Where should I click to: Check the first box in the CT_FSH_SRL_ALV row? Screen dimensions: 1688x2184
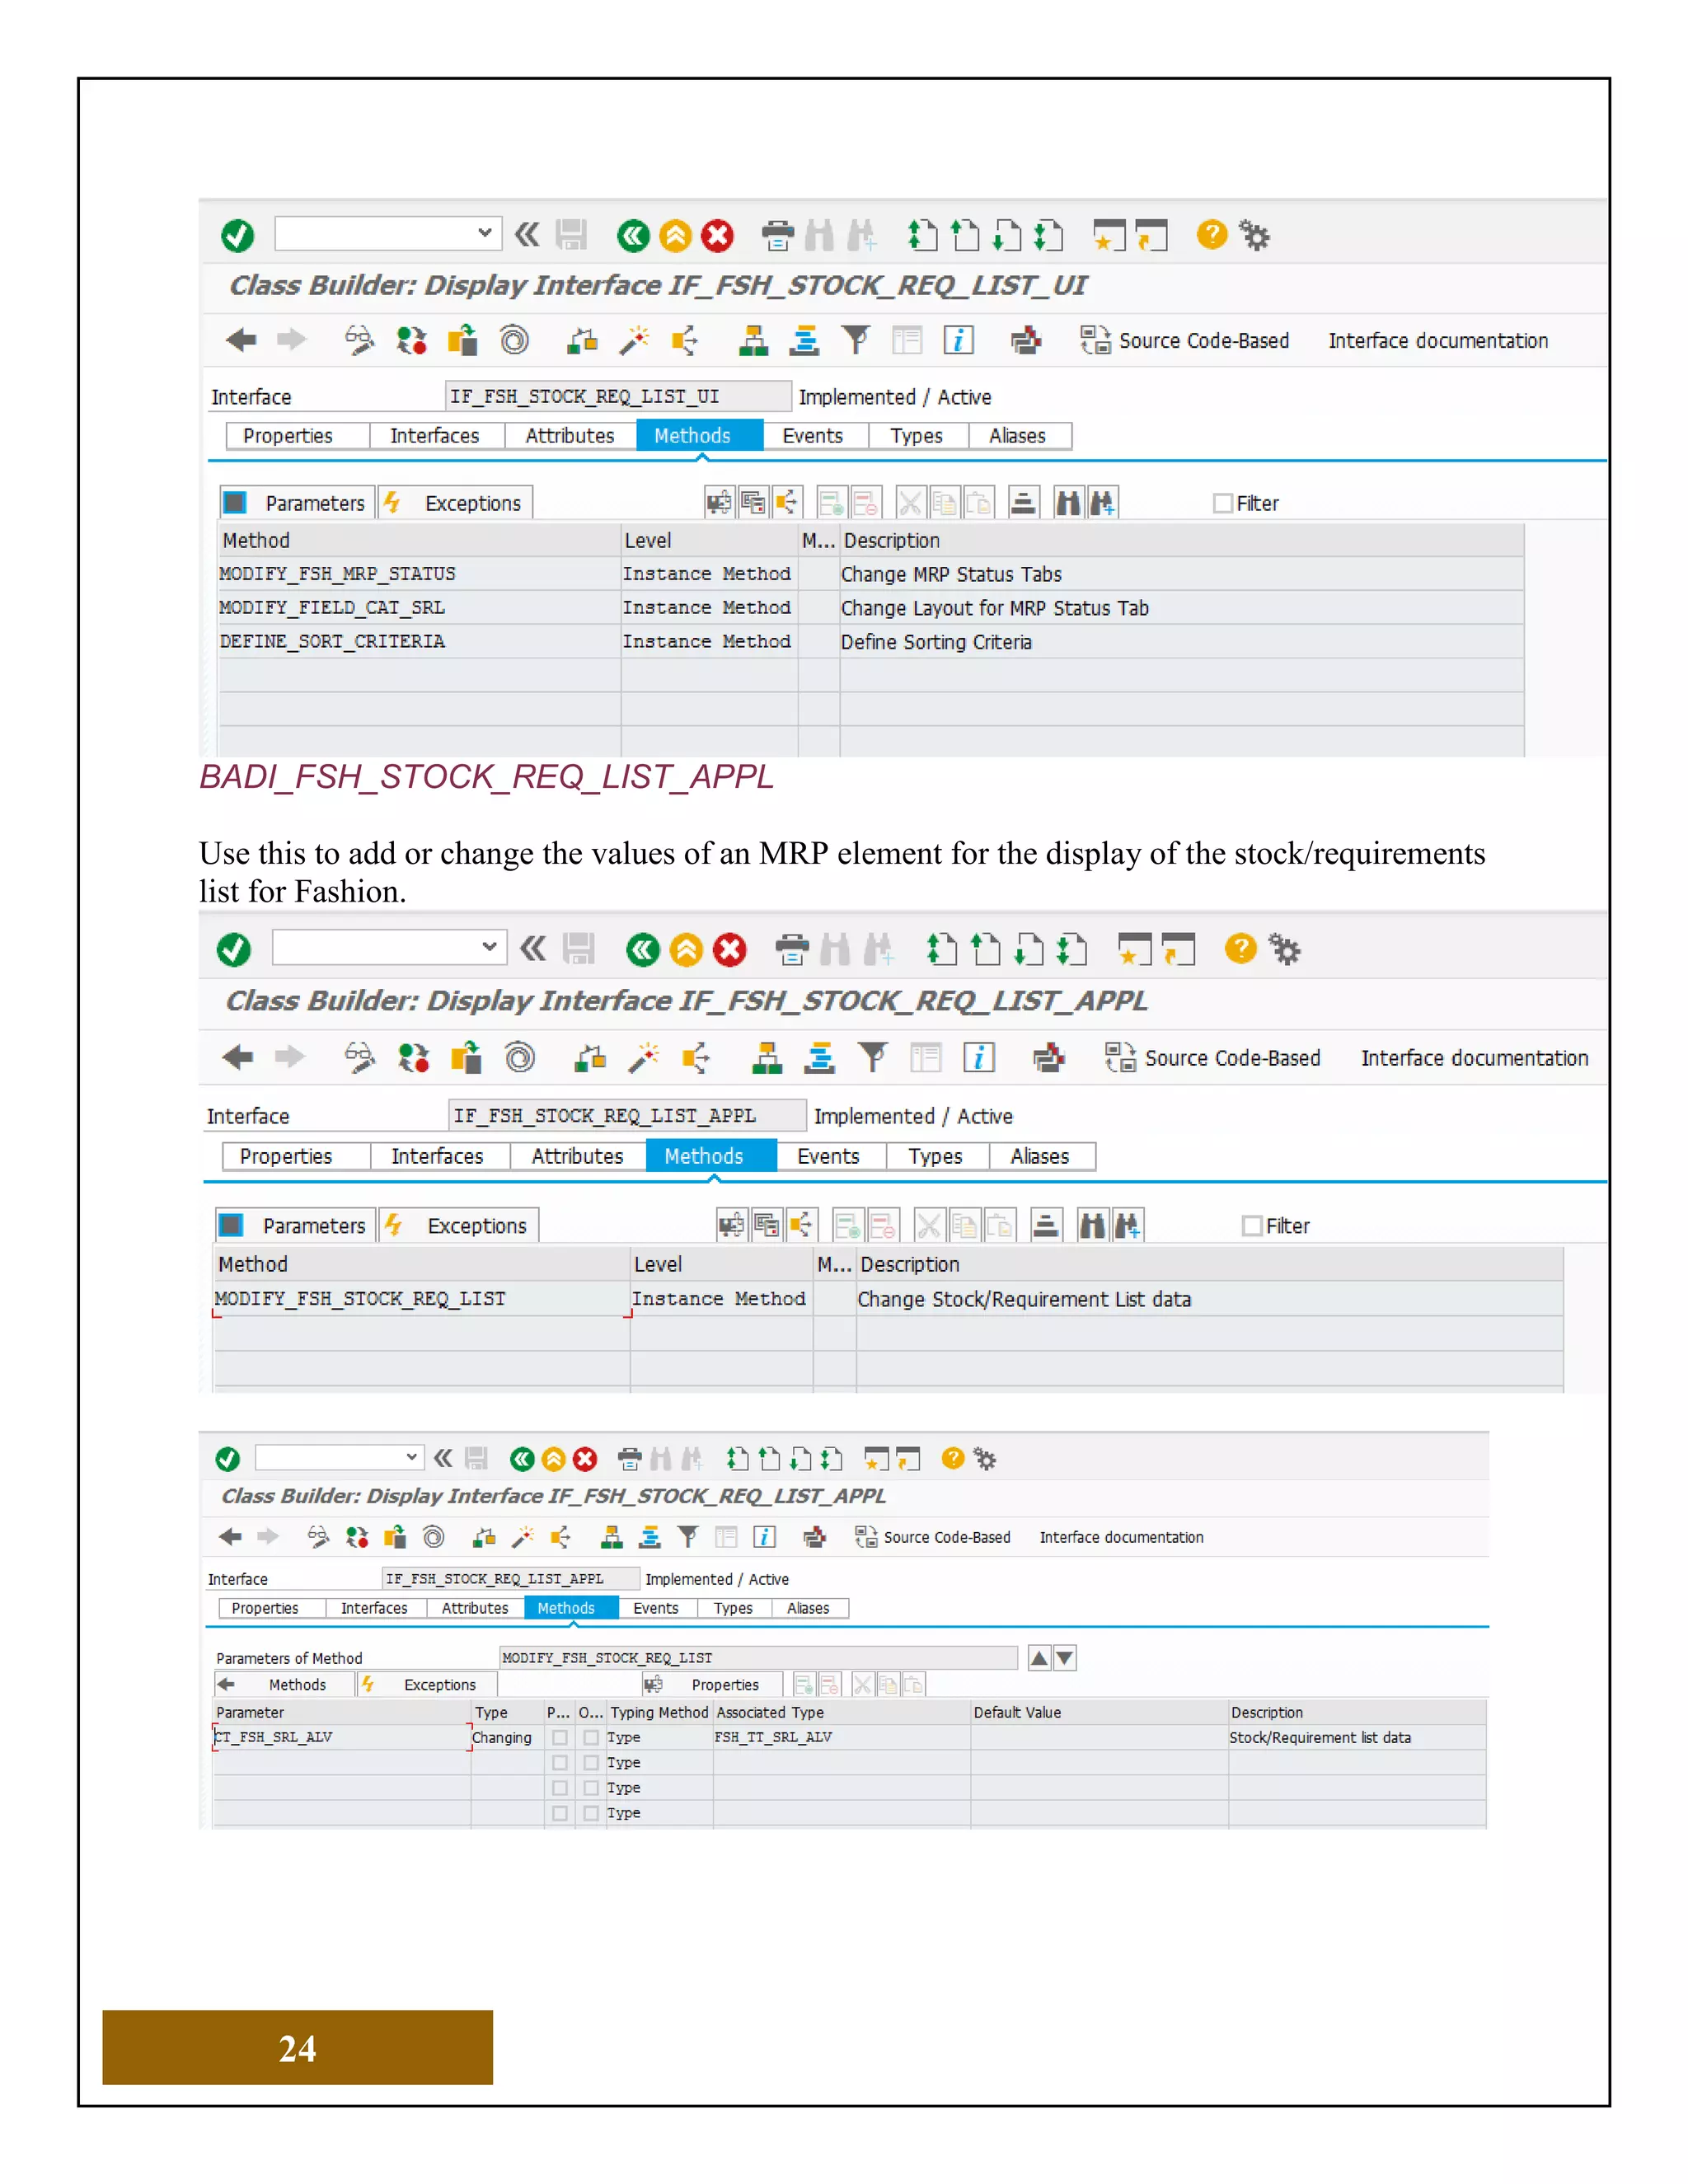560,1737
